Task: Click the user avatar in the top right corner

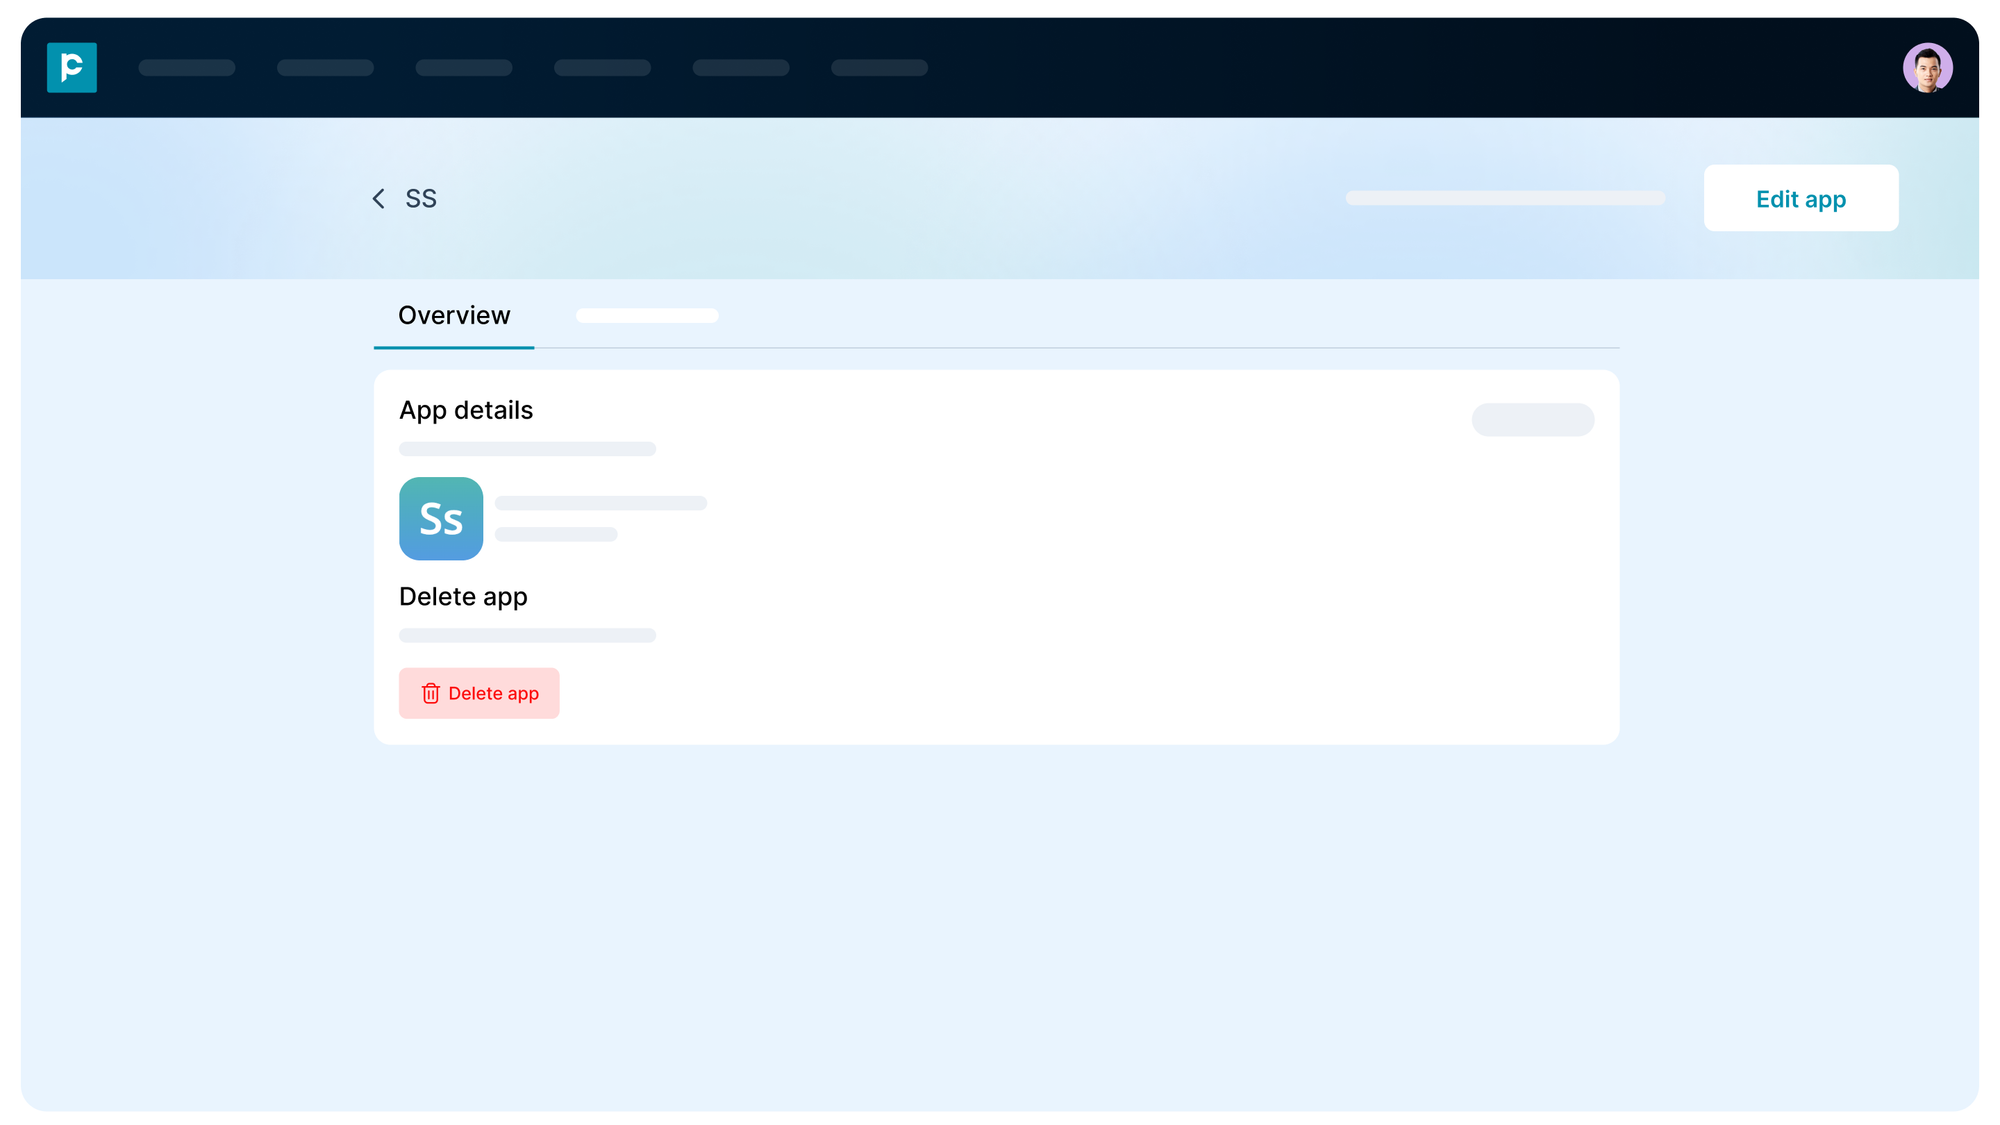Action: 1927,67
